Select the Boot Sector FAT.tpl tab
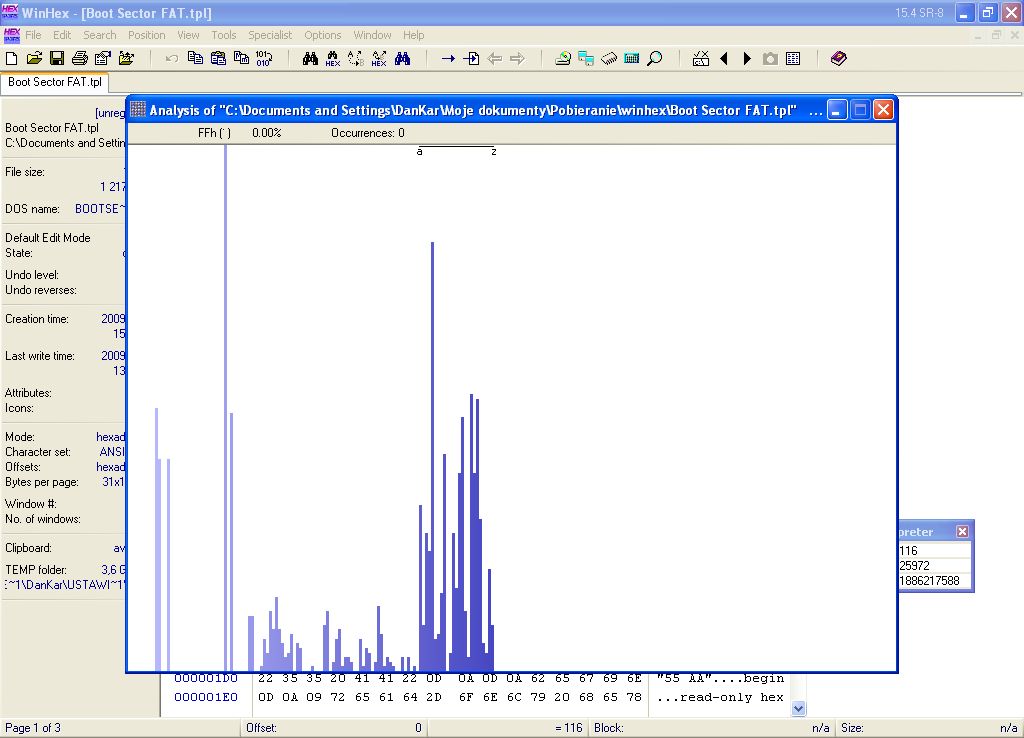Screen dimensions: 1024x738 (55, 82)
